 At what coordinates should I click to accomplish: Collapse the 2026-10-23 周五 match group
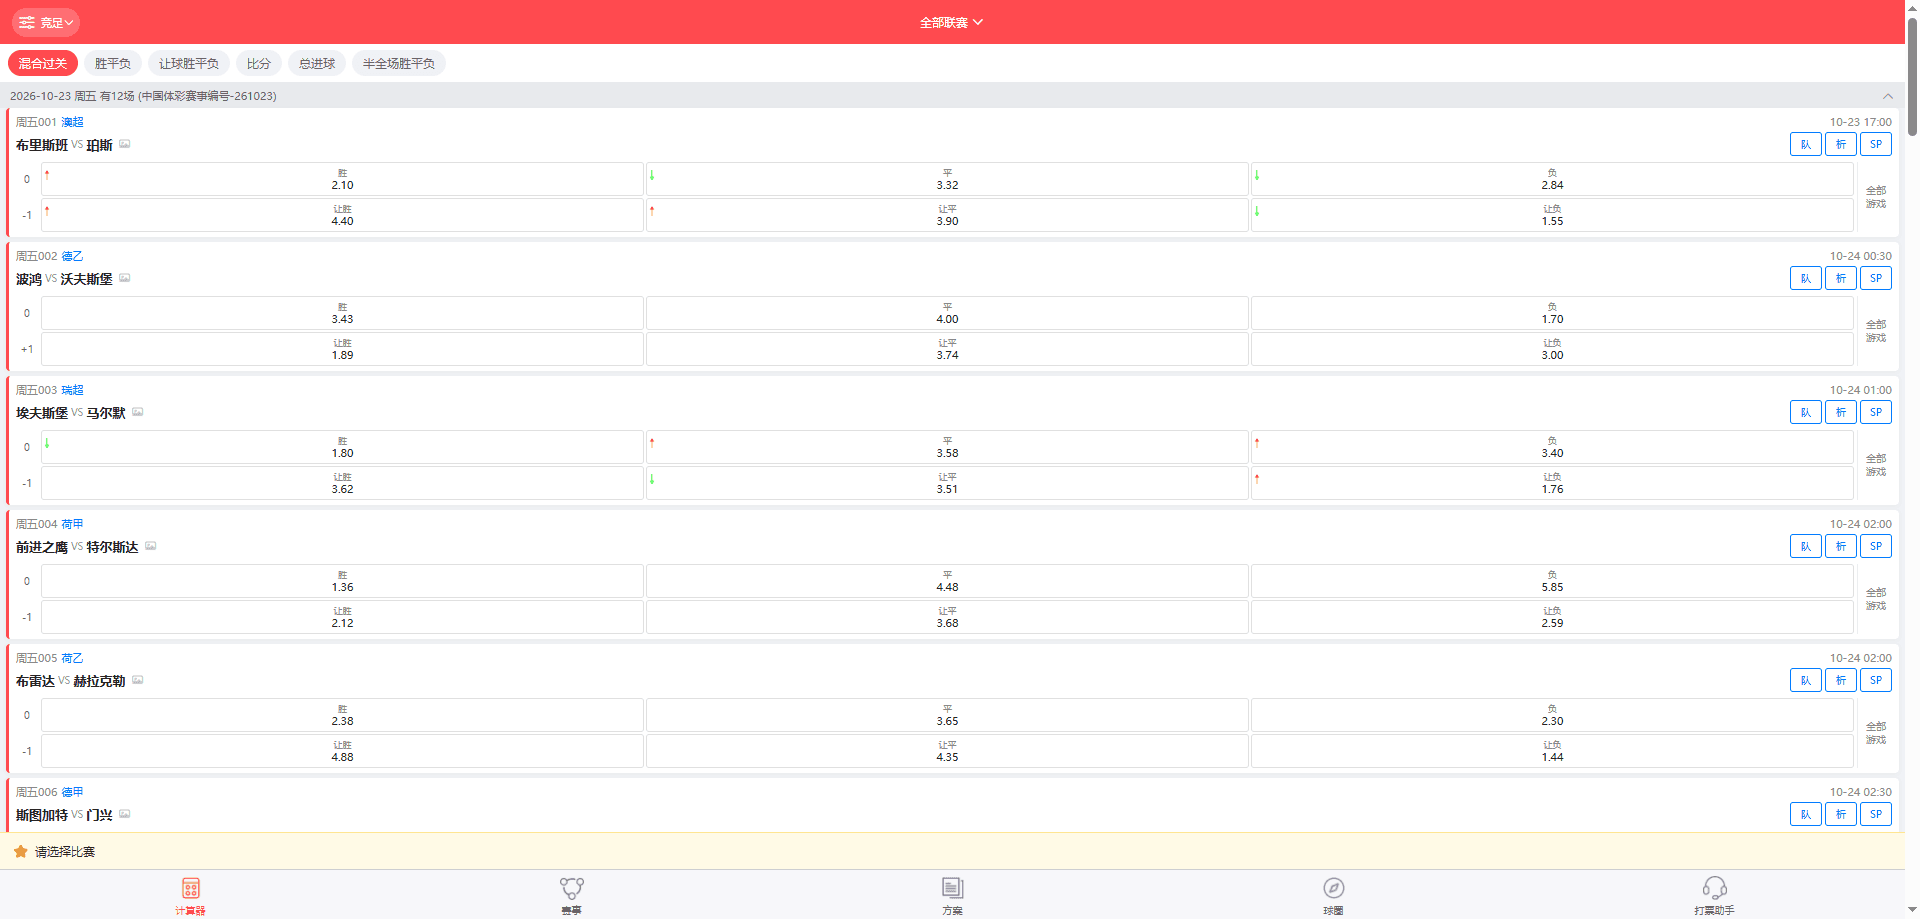[1888, 96]
